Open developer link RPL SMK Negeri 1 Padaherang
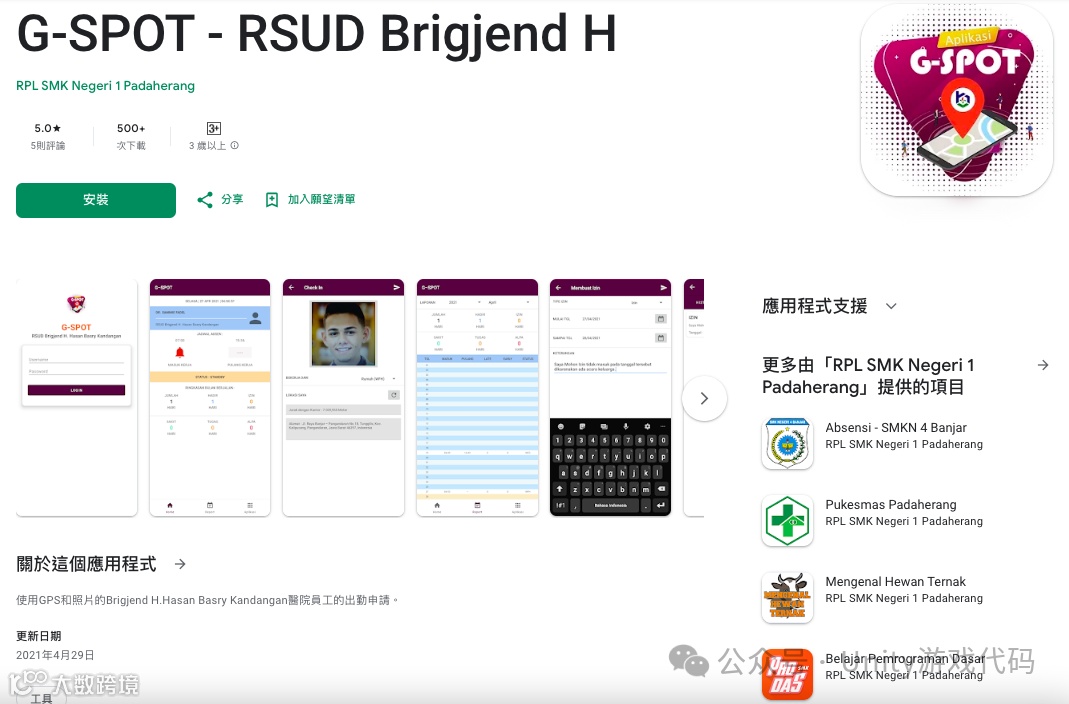Image resolution: width=1069 pixels, height=704 pixels. click(106, 86)
